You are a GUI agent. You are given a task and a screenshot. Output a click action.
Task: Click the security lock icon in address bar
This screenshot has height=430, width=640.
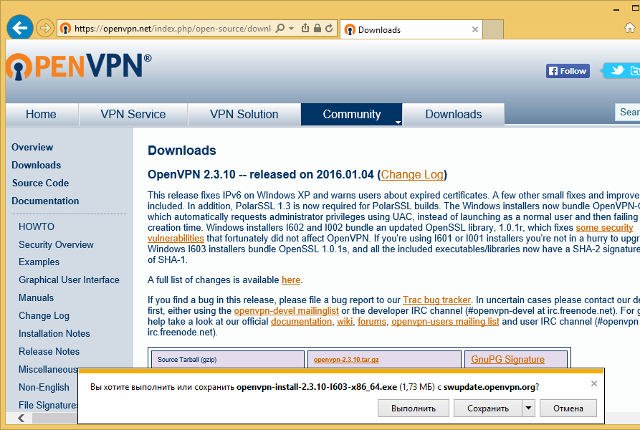click(x=317, y=28)
